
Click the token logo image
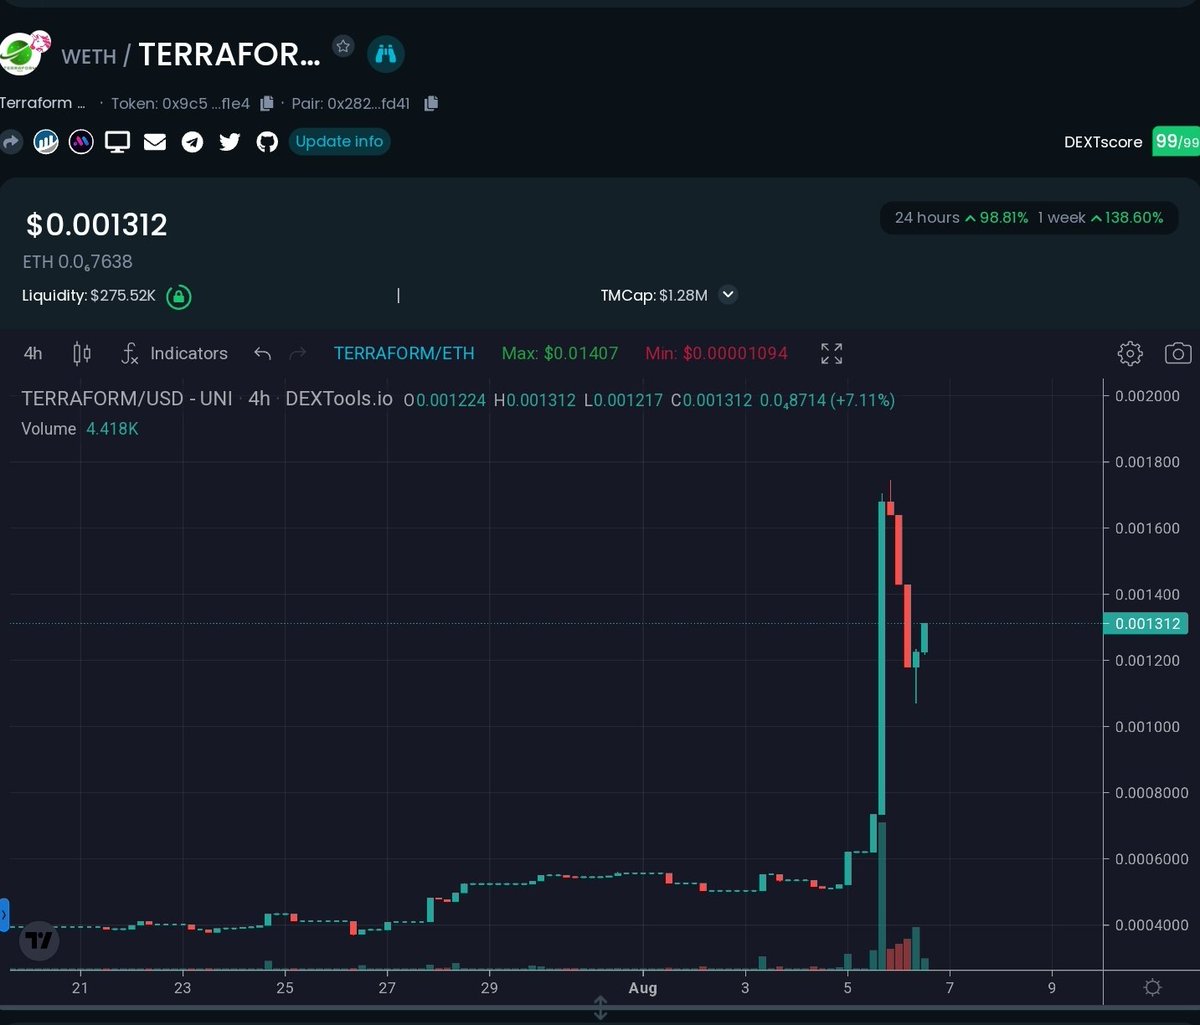pos(24,54)
